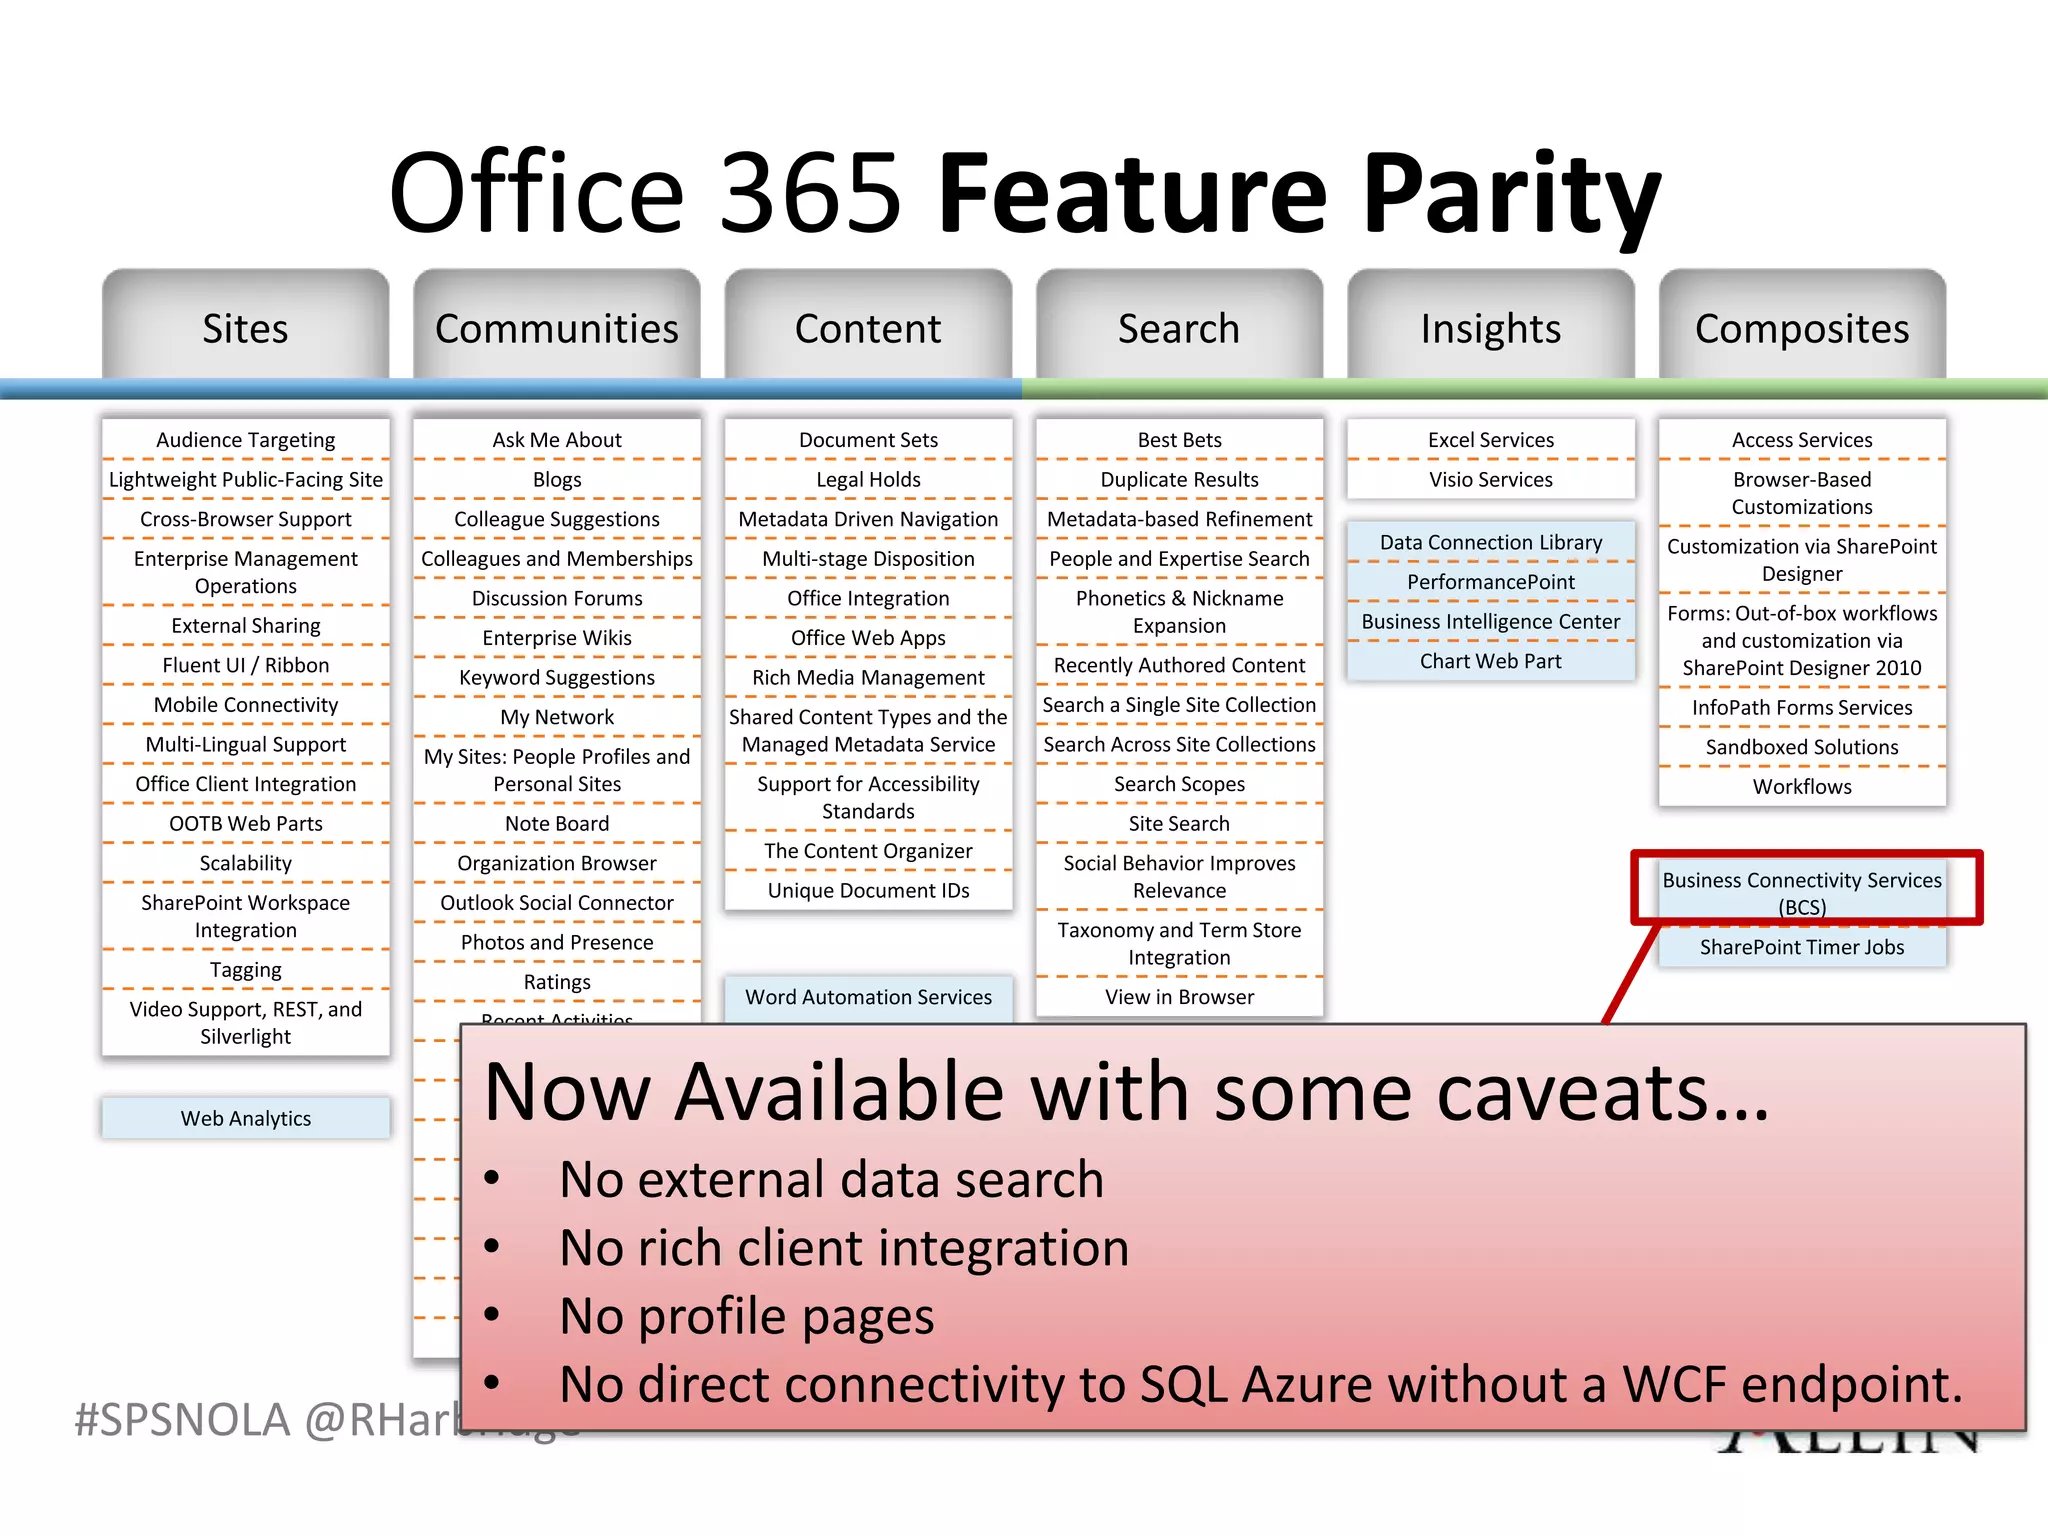Image resolution: width=2048 pixels, height=1536 pixels.
Task: Select Access Services item
Action: [x=1802, y=440]
